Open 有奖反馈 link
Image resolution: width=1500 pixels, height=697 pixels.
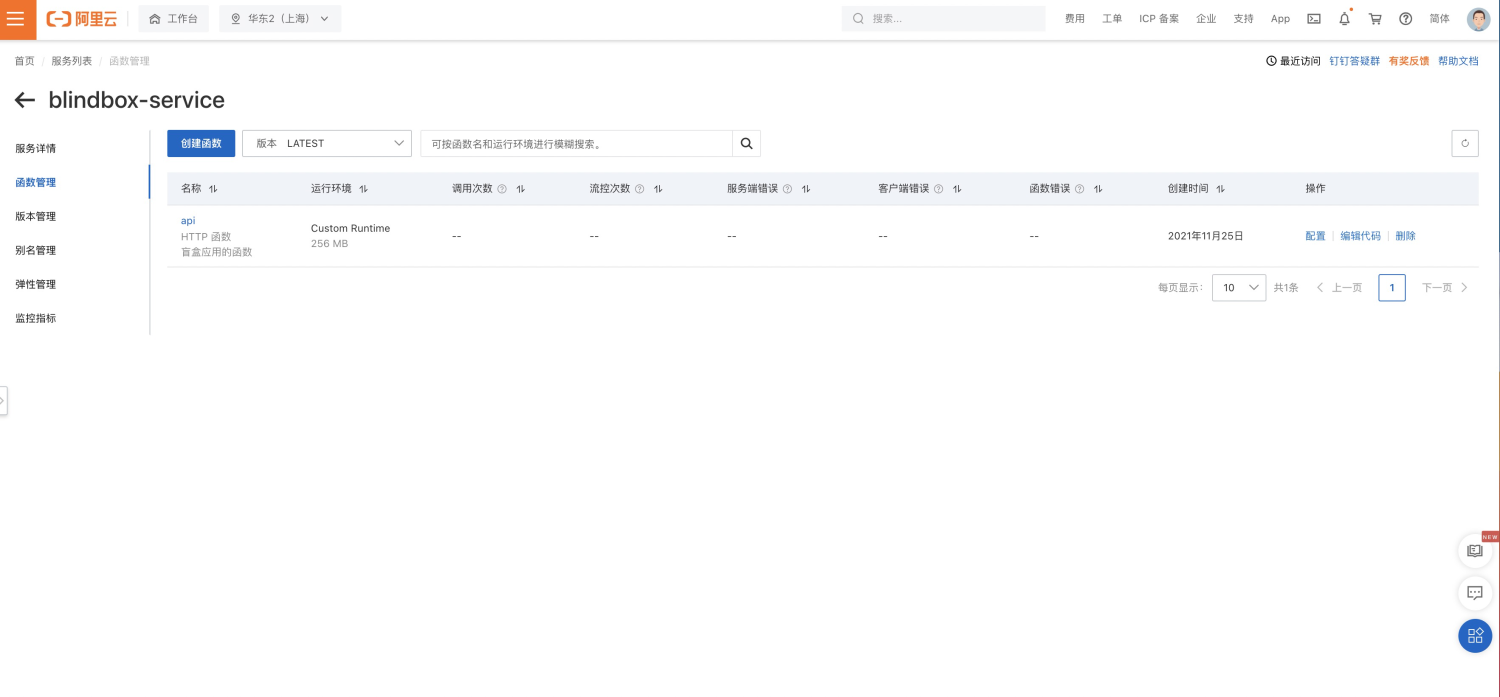pyautogui.click(x=1409, y=61)
